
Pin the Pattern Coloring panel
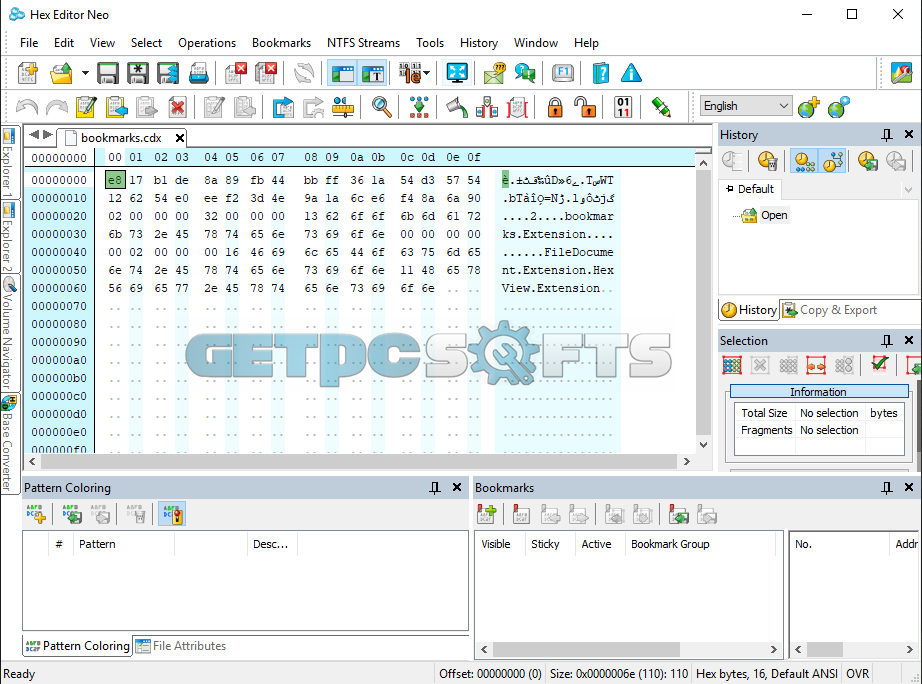tap(435, 488)
